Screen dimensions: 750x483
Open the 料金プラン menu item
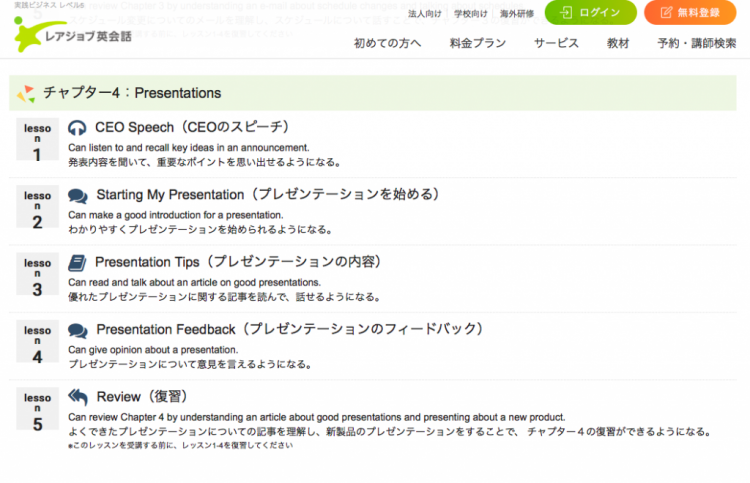click(x=478, y=43)
